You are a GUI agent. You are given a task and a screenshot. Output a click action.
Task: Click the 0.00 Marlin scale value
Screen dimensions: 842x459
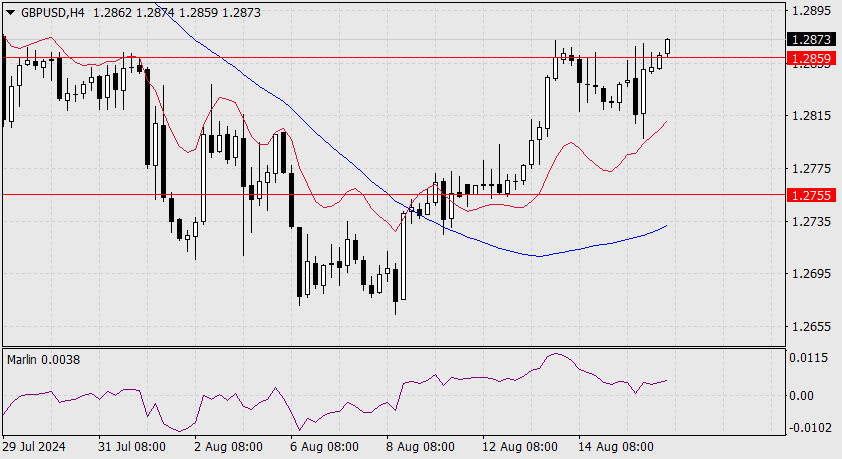(x=802, y=396)
